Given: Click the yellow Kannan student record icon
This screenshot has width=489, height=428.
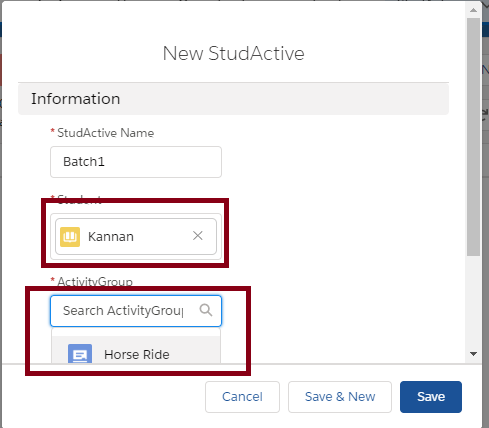Looking at the screenshot, I should coord(70,237).
